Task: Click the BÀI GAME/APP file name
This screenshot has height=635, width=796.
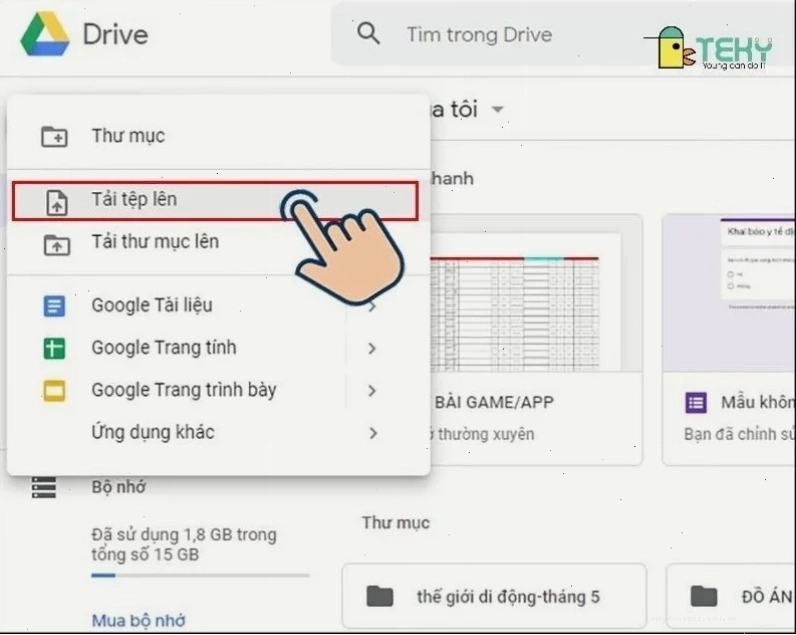Action: [x=494, y=403]
